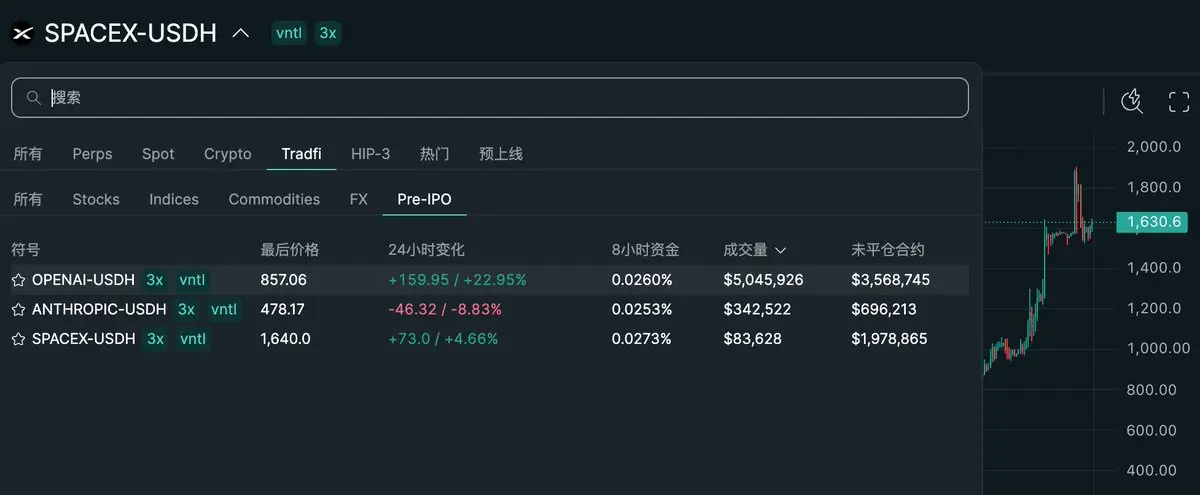Screen dimensions: 1200x495
Task: Select the second-row 所有 sub-filter
Action: [x=28, y=199]
